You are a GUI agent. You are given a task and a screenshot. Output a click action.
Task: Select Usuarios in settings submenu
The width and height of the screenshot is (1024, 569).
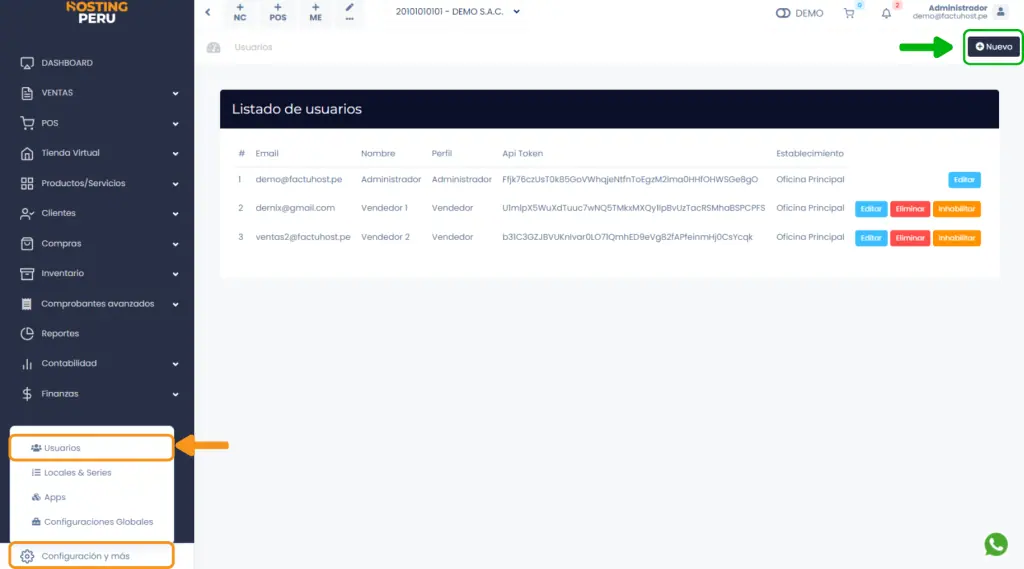pyautogui.click(x=91, y=448)
